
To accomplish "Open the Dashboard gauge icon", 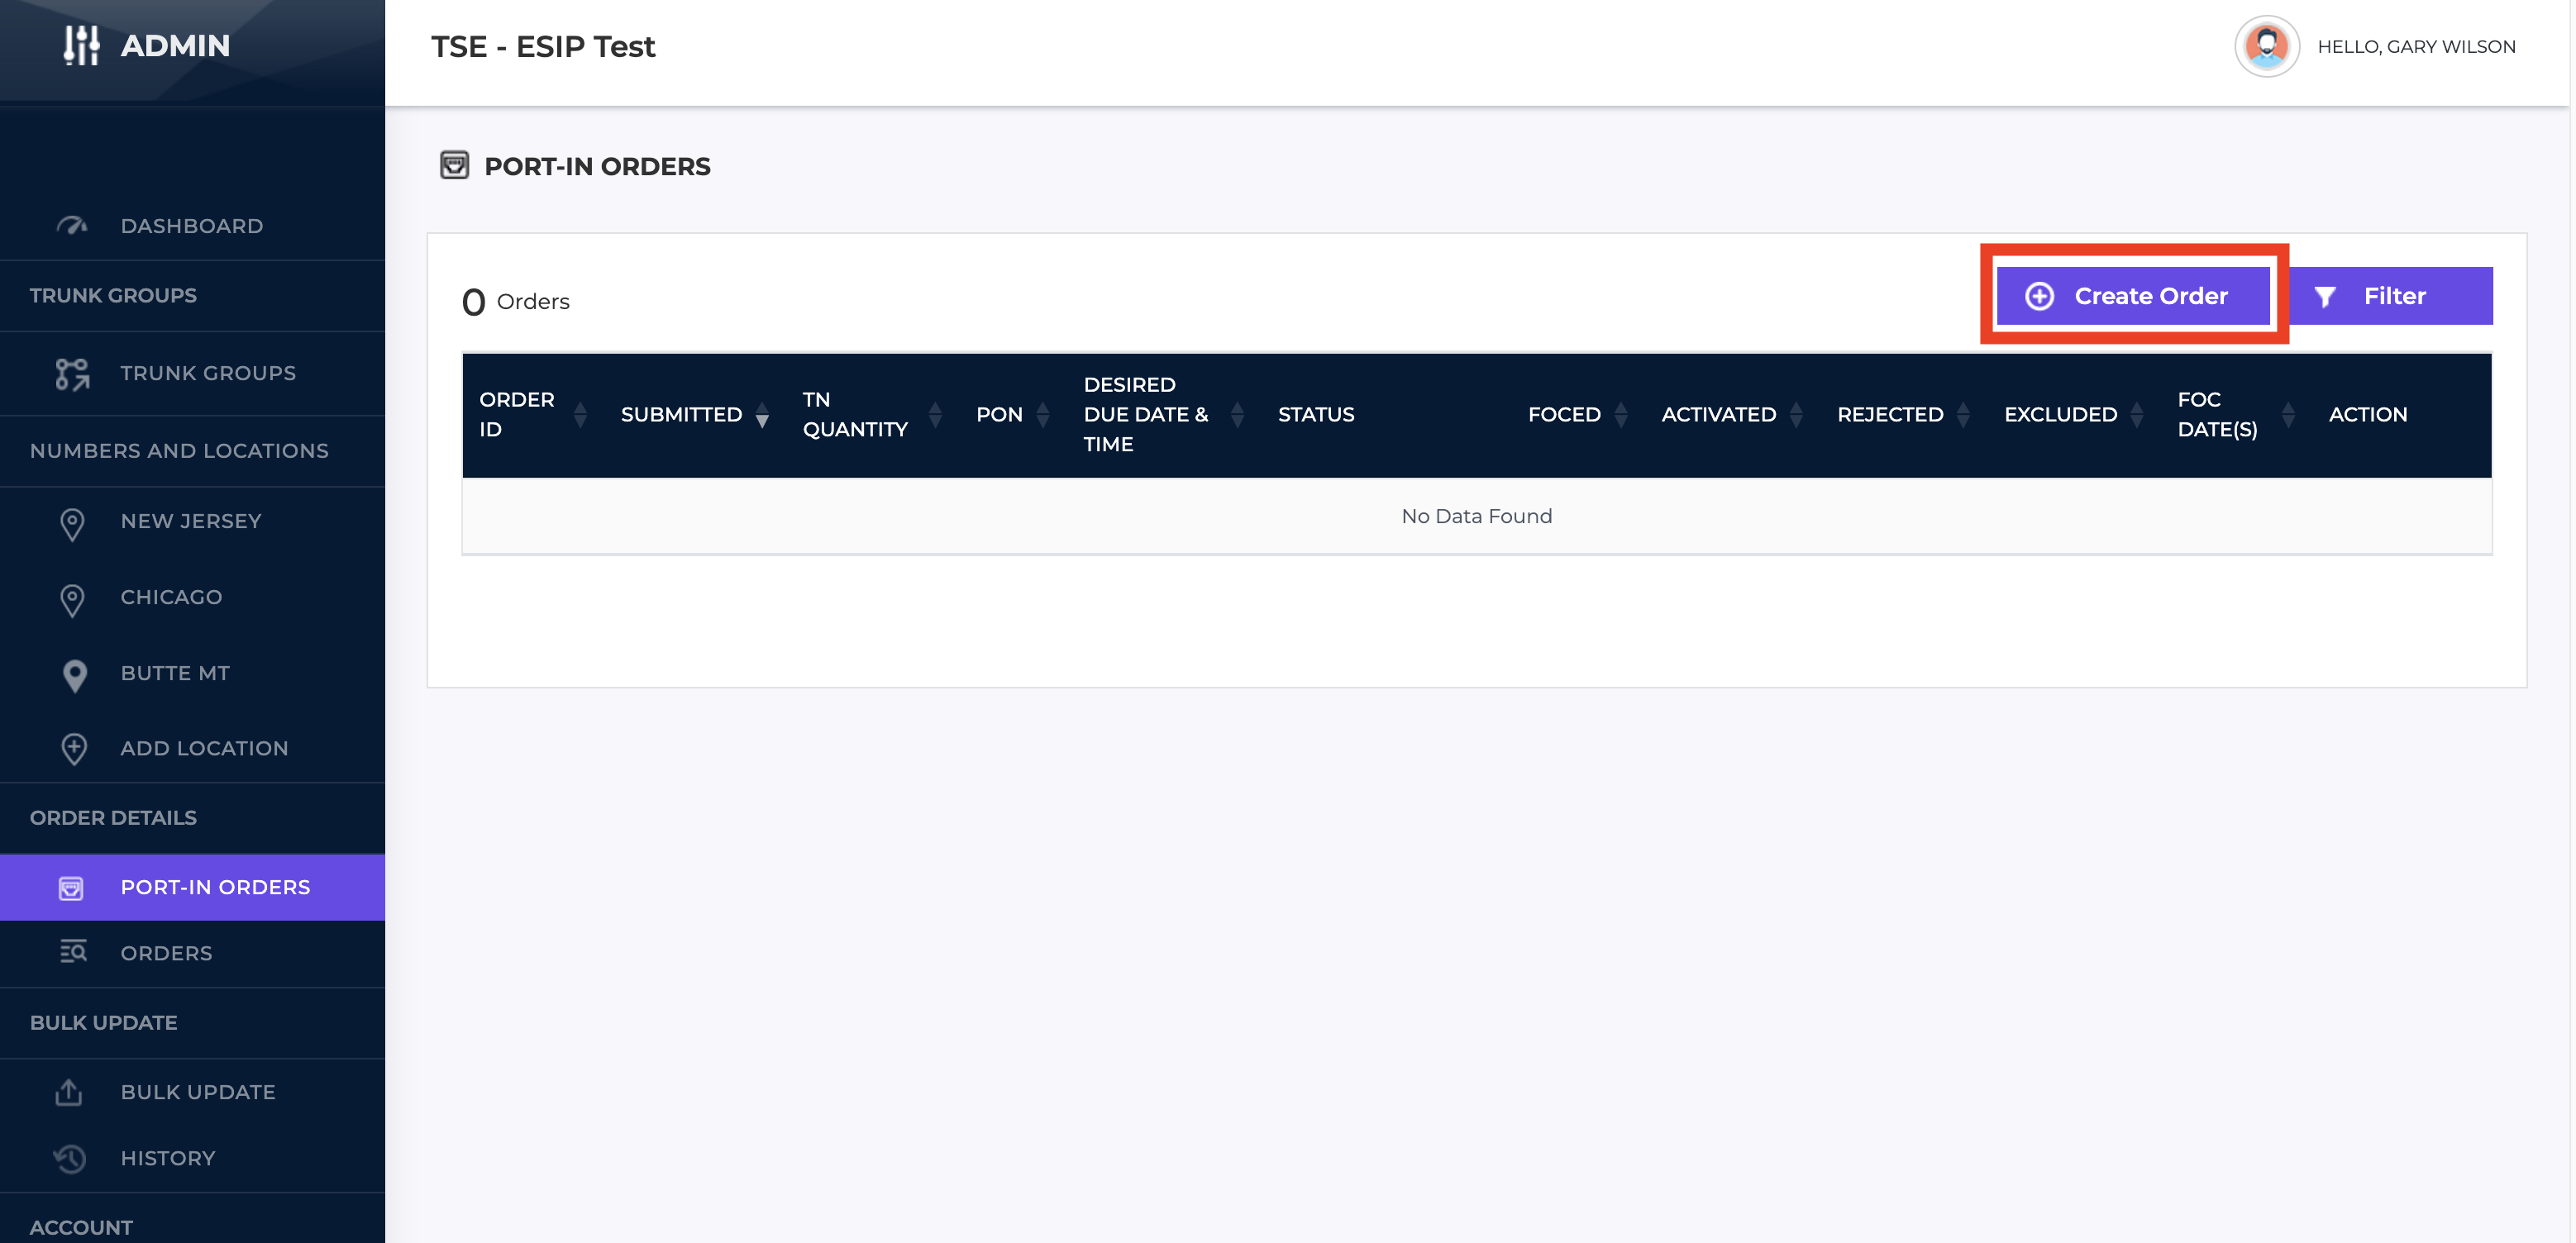I will pyautogui.click(x=72, y=226).
